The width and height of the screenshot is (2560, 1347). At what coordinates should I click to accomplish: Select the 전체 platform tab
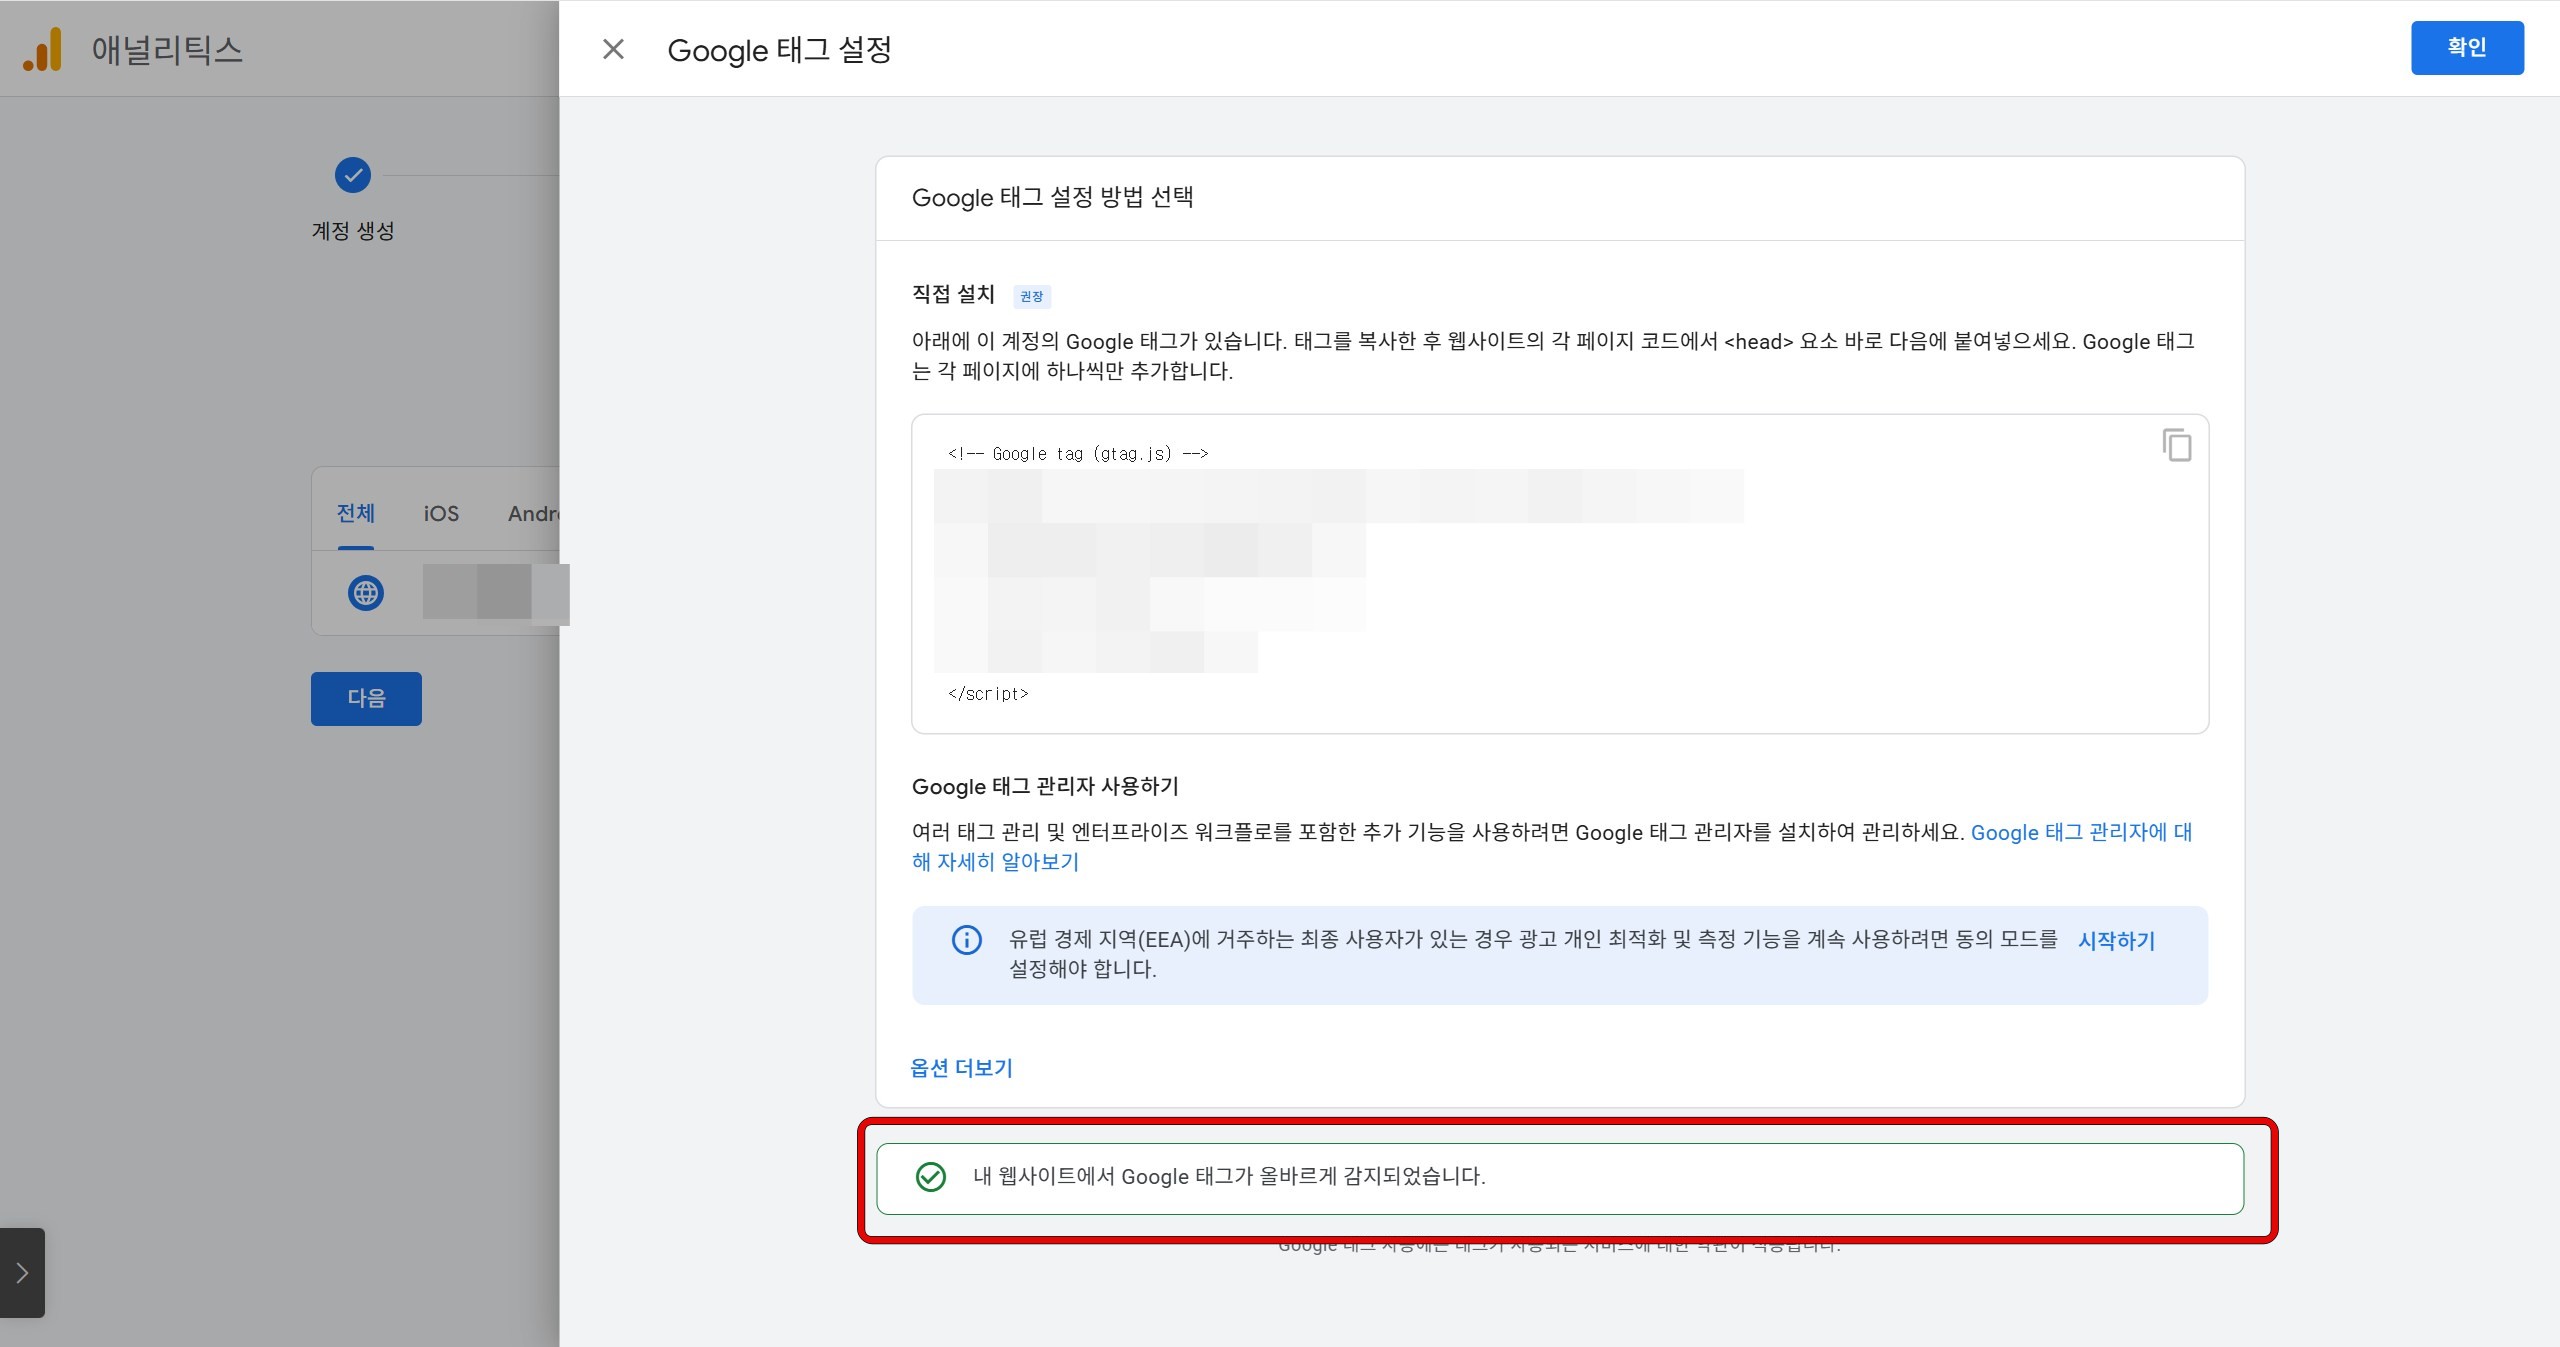point(355,514)
